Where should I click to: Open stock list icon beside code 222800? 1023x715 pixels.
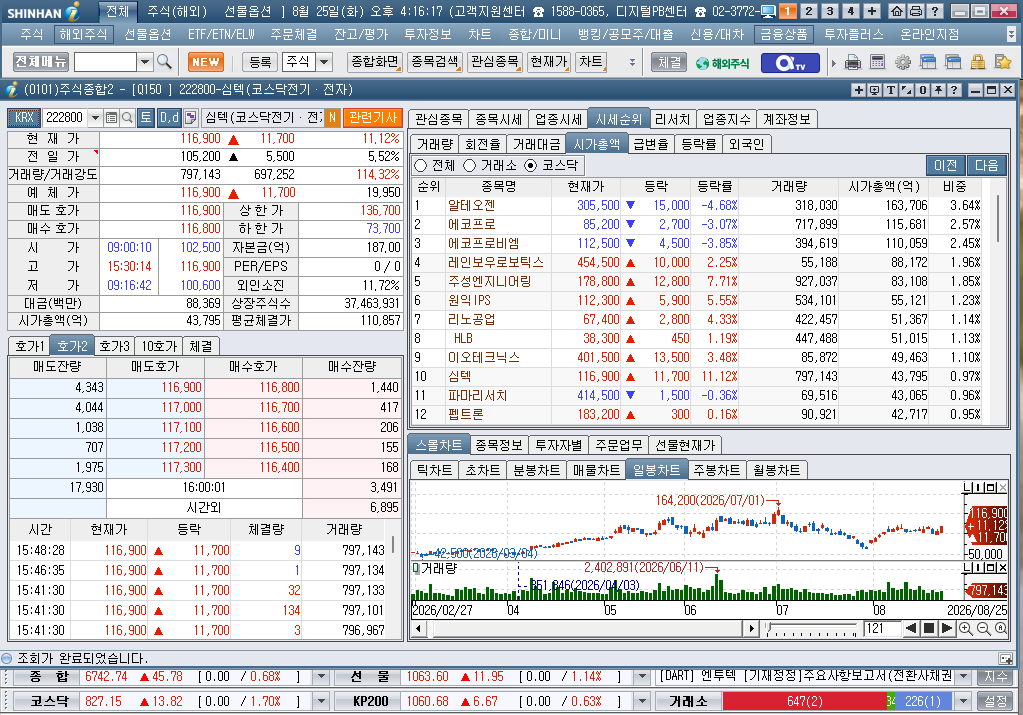[112, 117]
